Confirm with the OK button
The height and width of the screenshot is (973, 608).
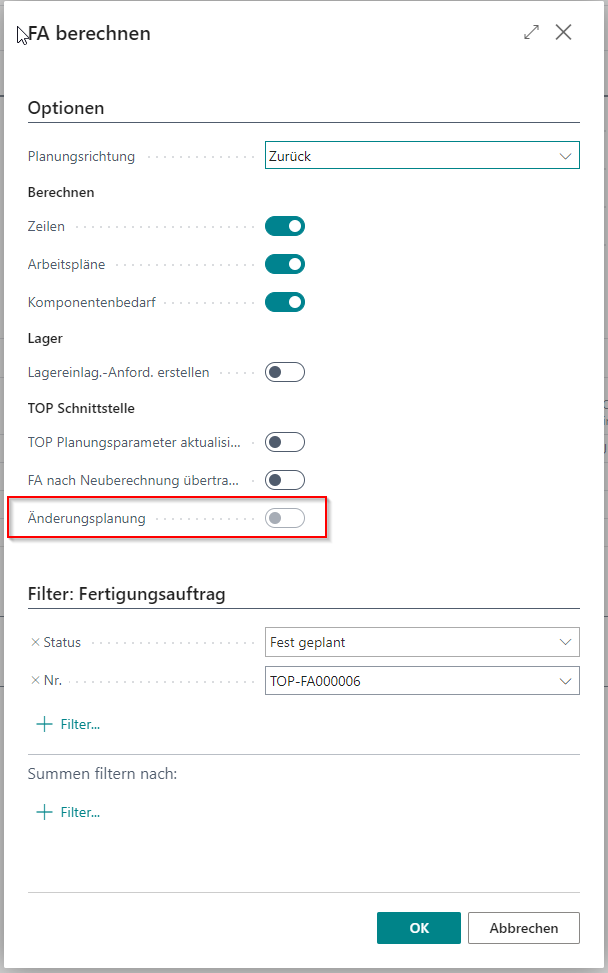pos(419,928)
